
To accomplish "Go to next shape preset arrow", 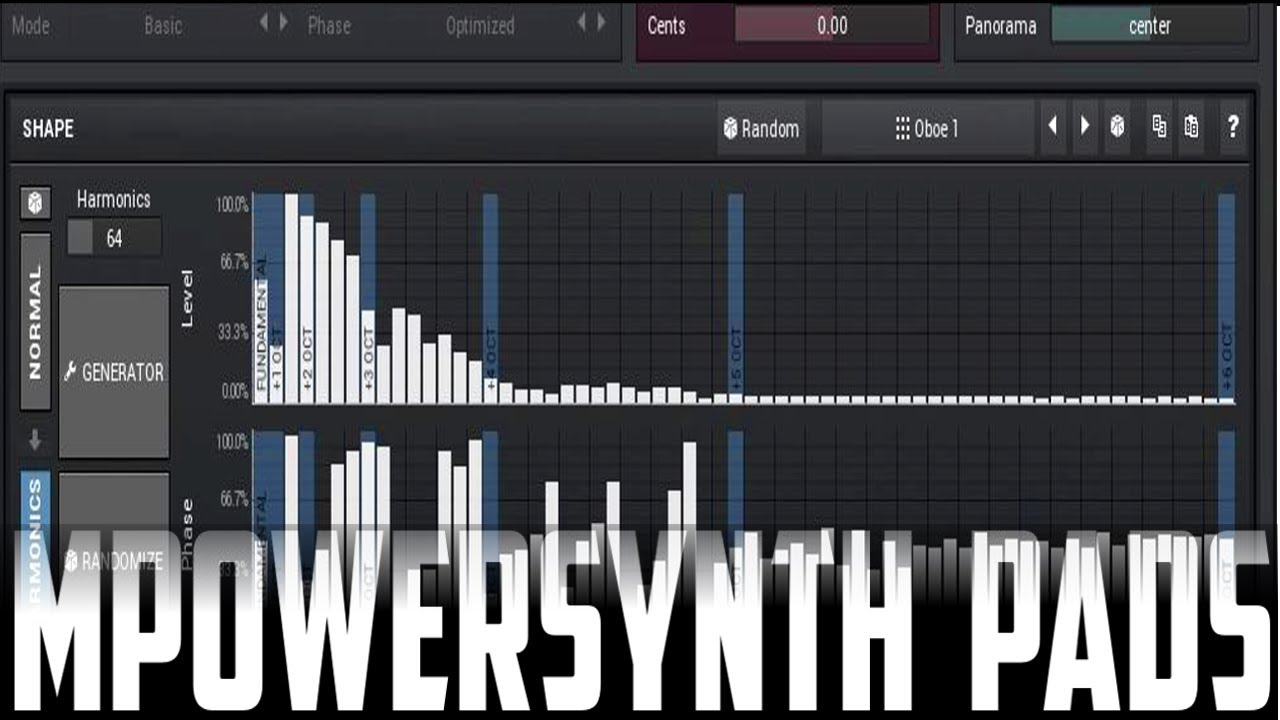I will (x=1085, y=127).
